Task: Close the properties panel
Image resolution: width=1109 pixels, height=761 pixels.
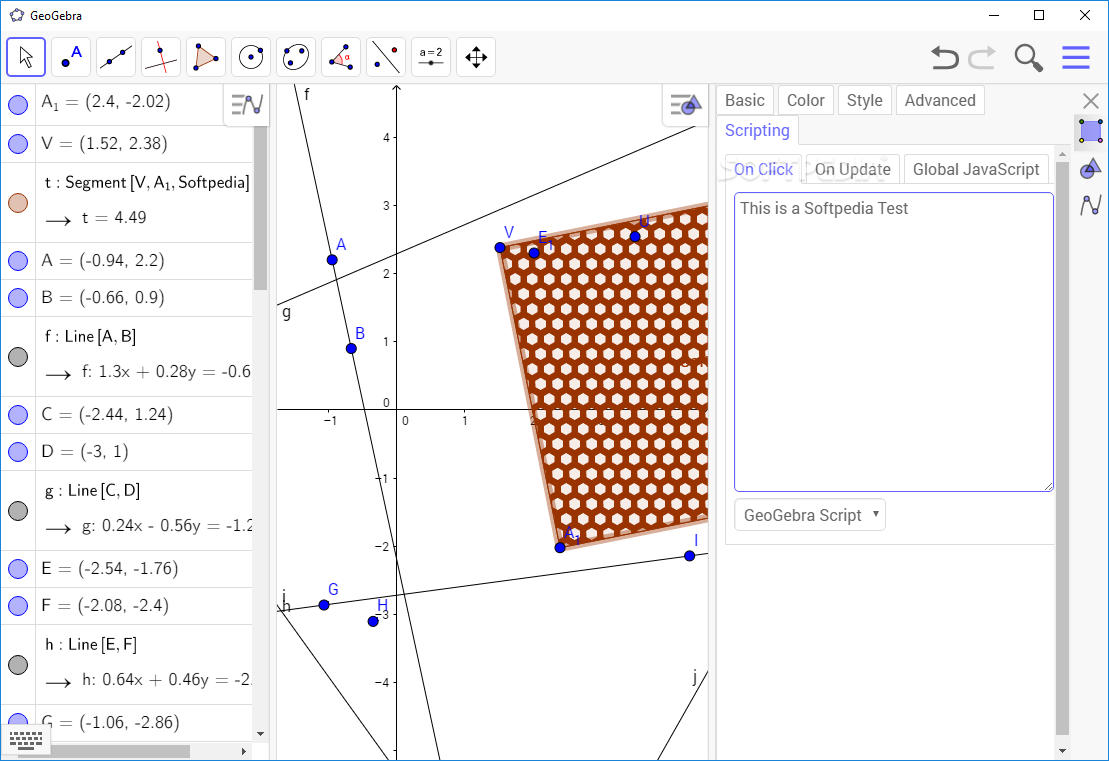Action: point(1091,101)
